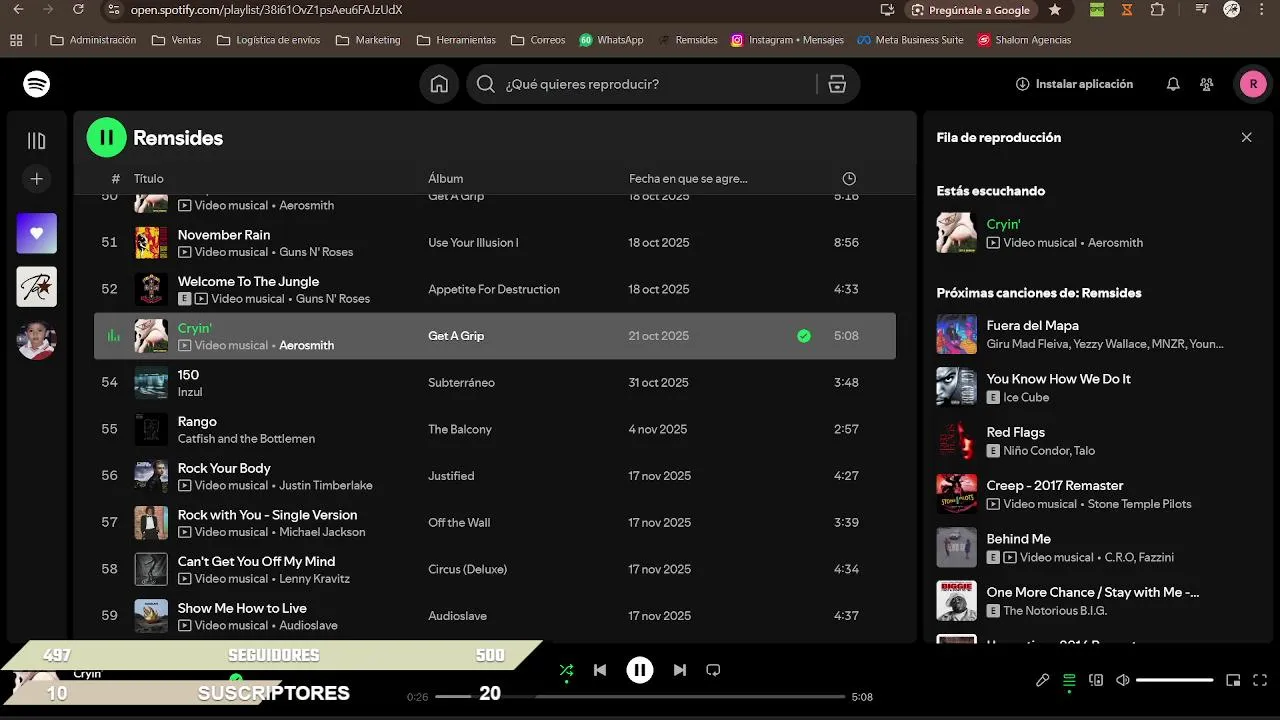
Task: Open the Marketing bookmarks folder
Action: pos(368,40)
